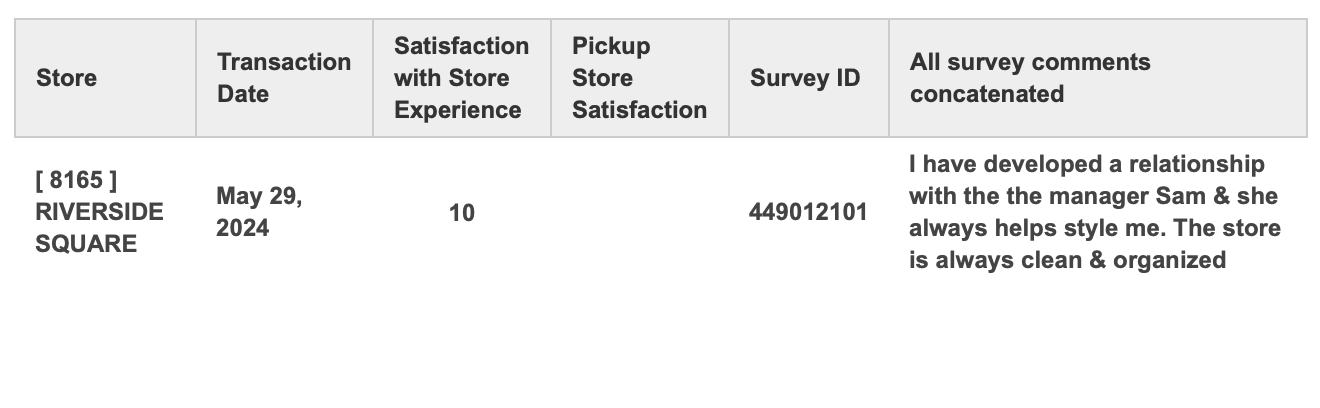The width and height of the screenshot is (1320, 408).
Task: Select the Transaction Date column header
Action: point(283,78)
